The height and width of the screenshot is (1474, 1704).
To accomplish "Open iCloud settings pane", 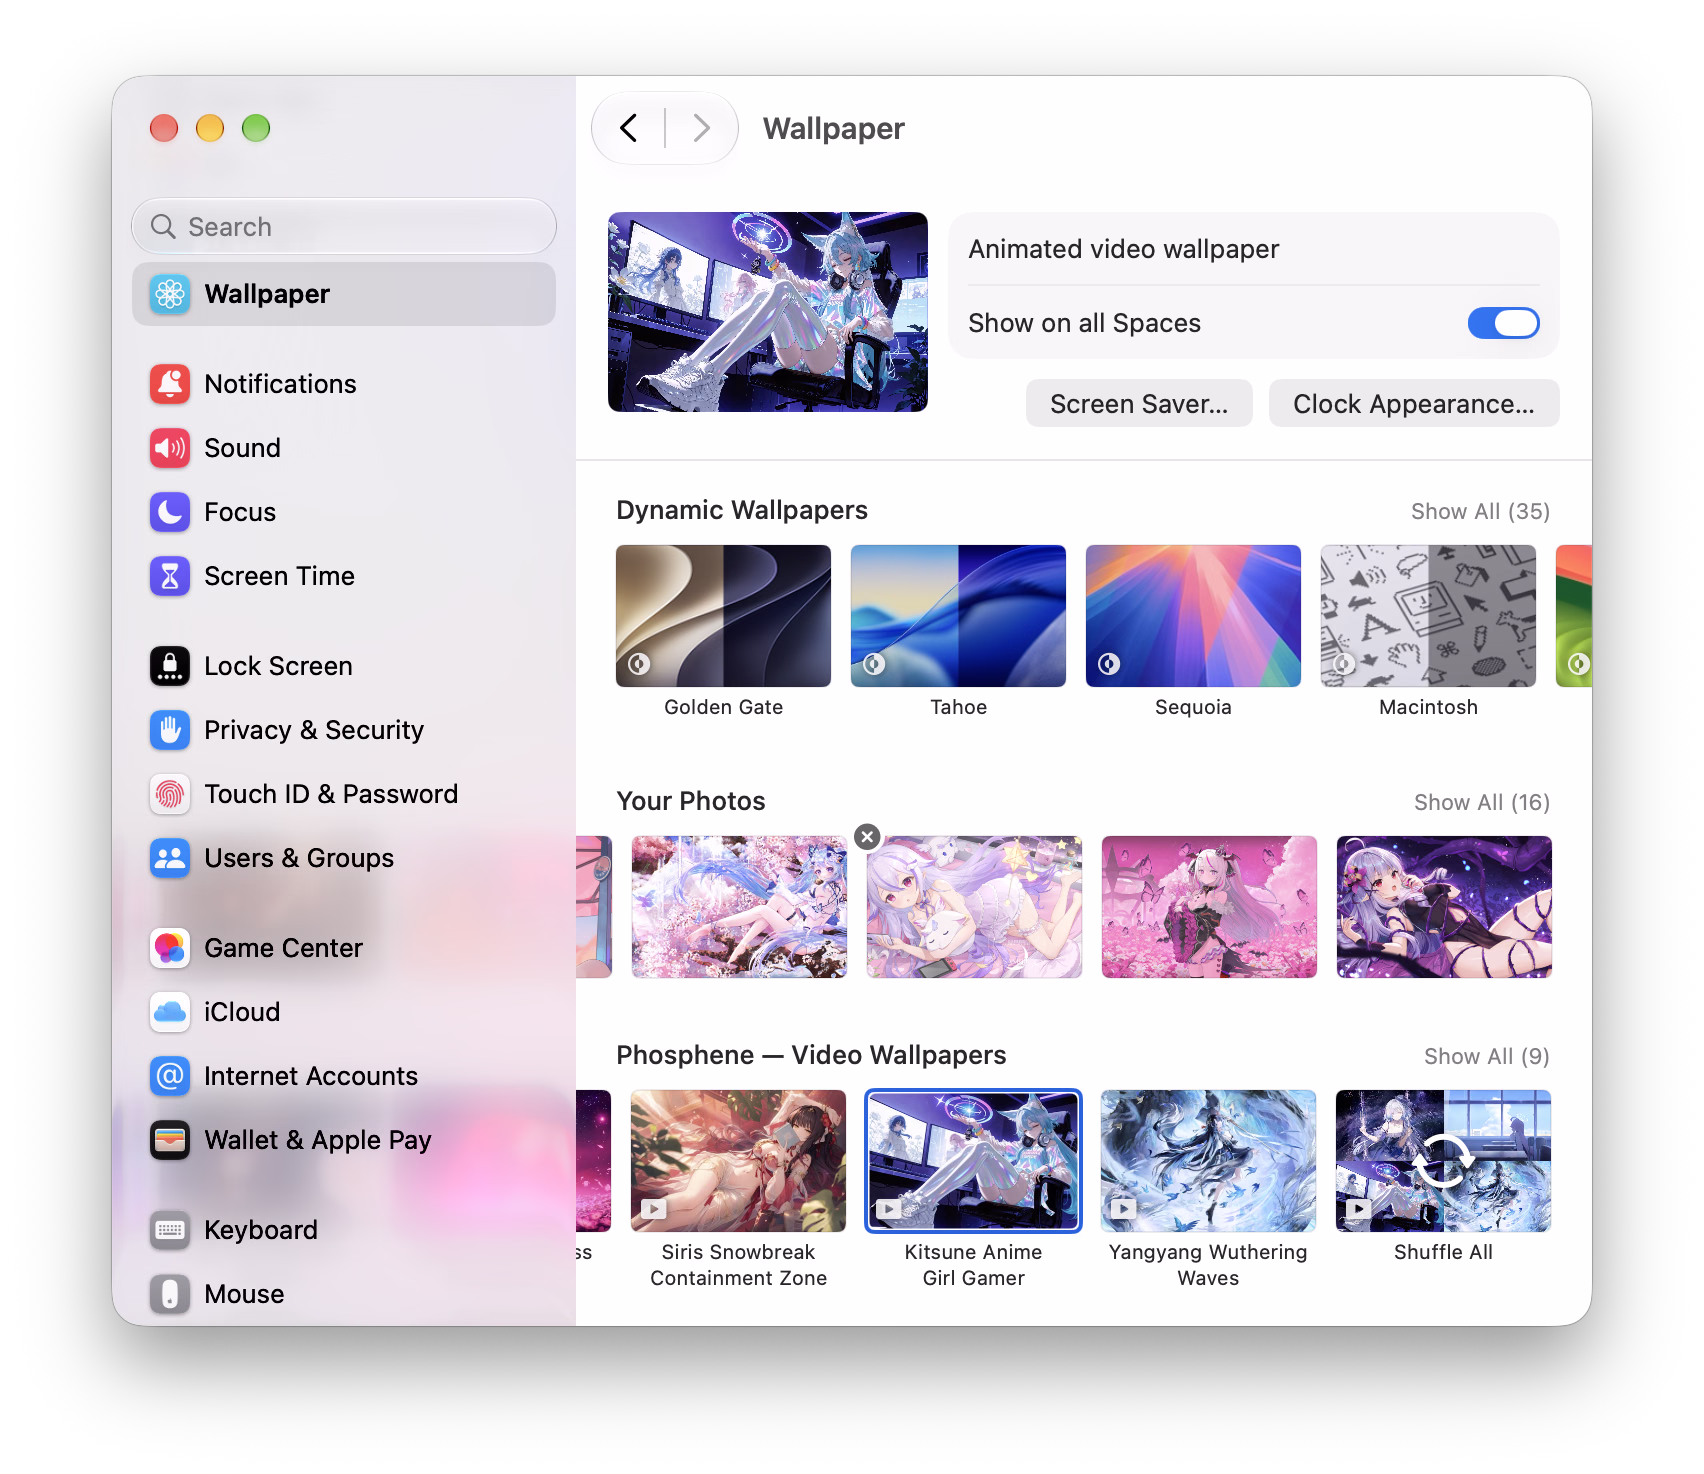I will [x=344, y=1012].
